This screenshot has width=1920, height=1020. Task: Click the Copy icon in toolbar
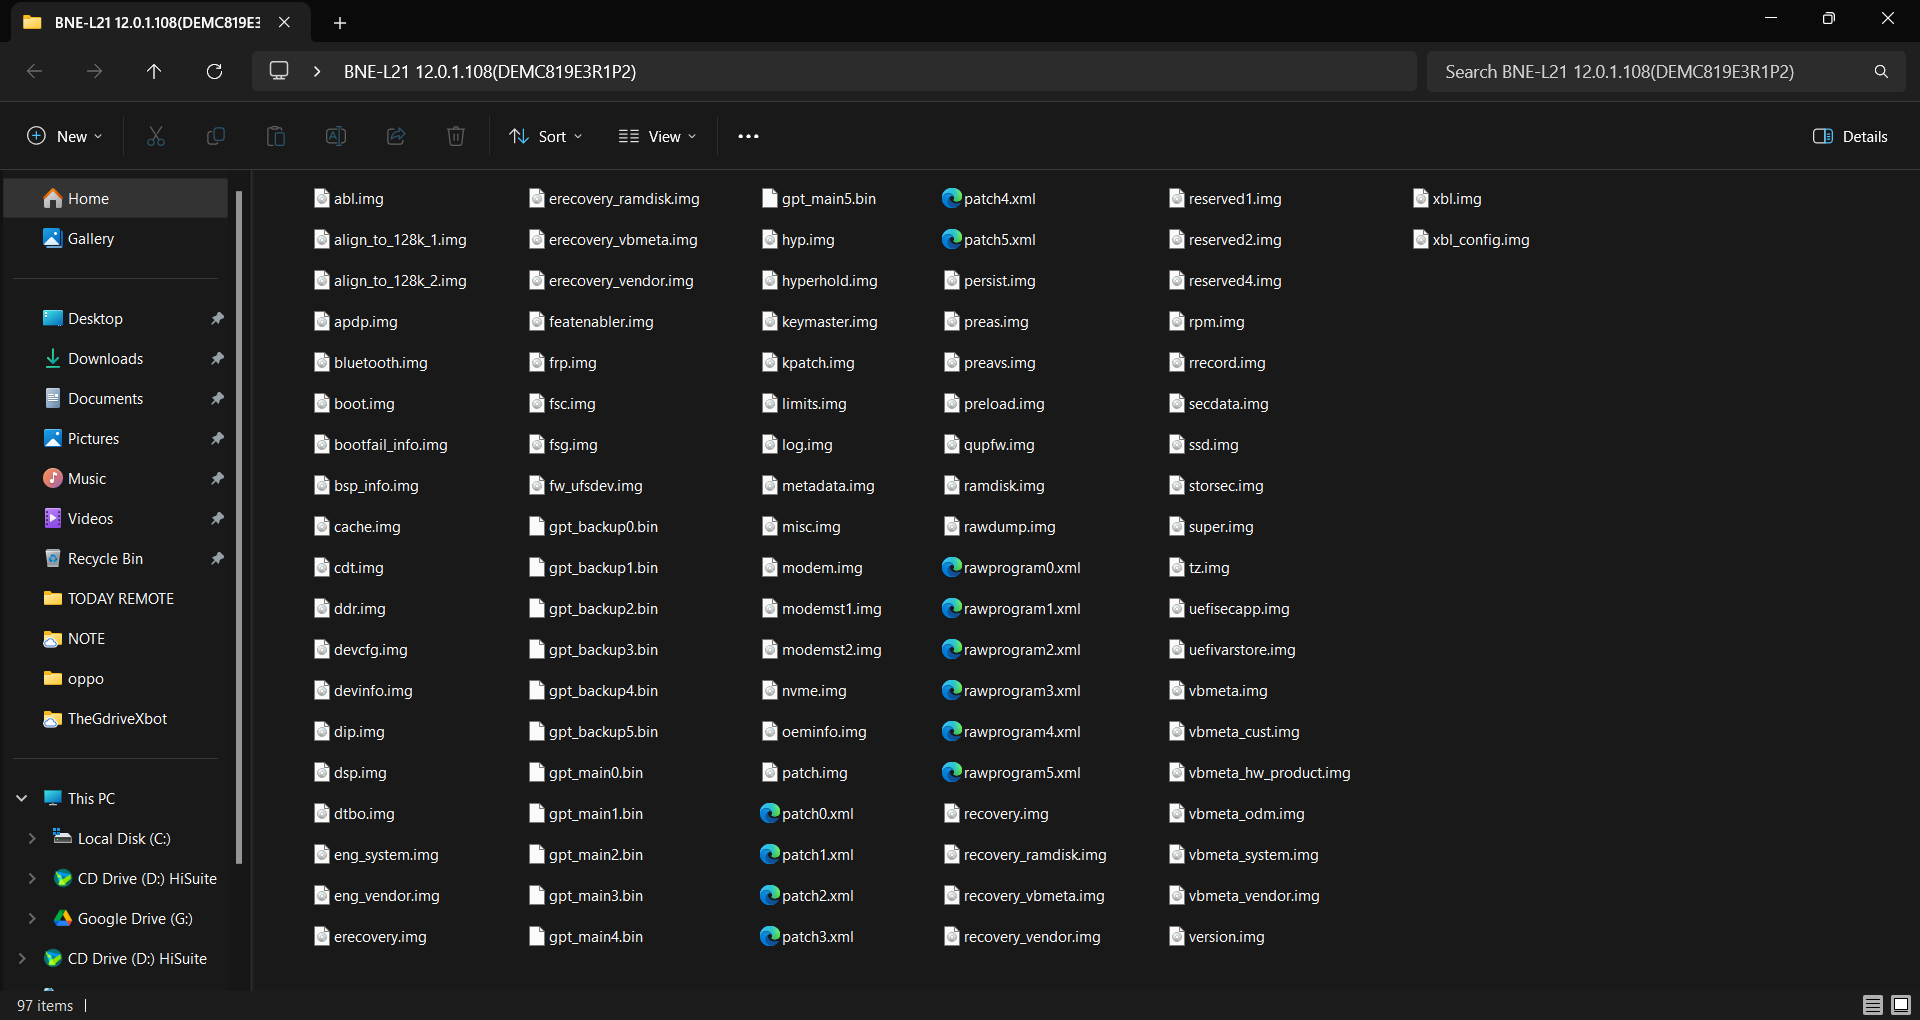[216, 136]
